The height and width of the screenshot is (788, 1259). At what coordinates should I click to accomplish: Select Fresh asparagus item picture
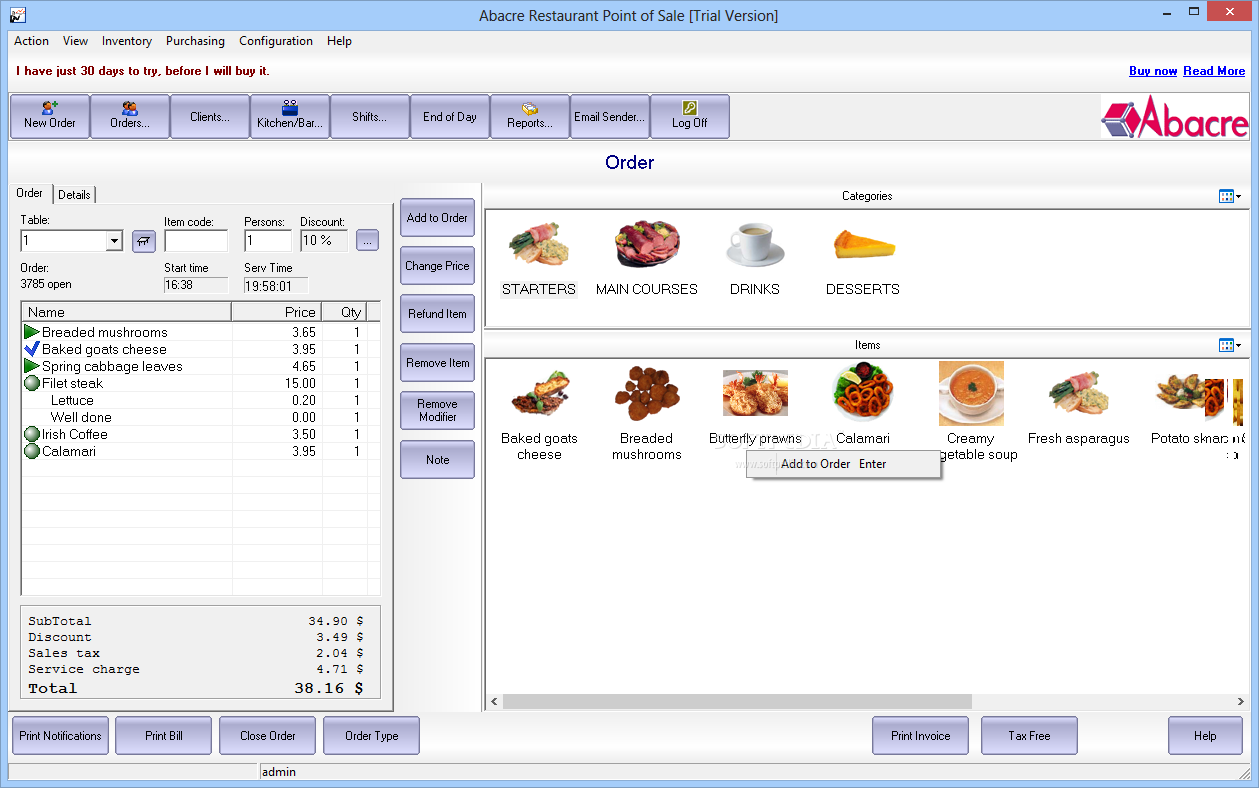click(x=1078, y=394)
